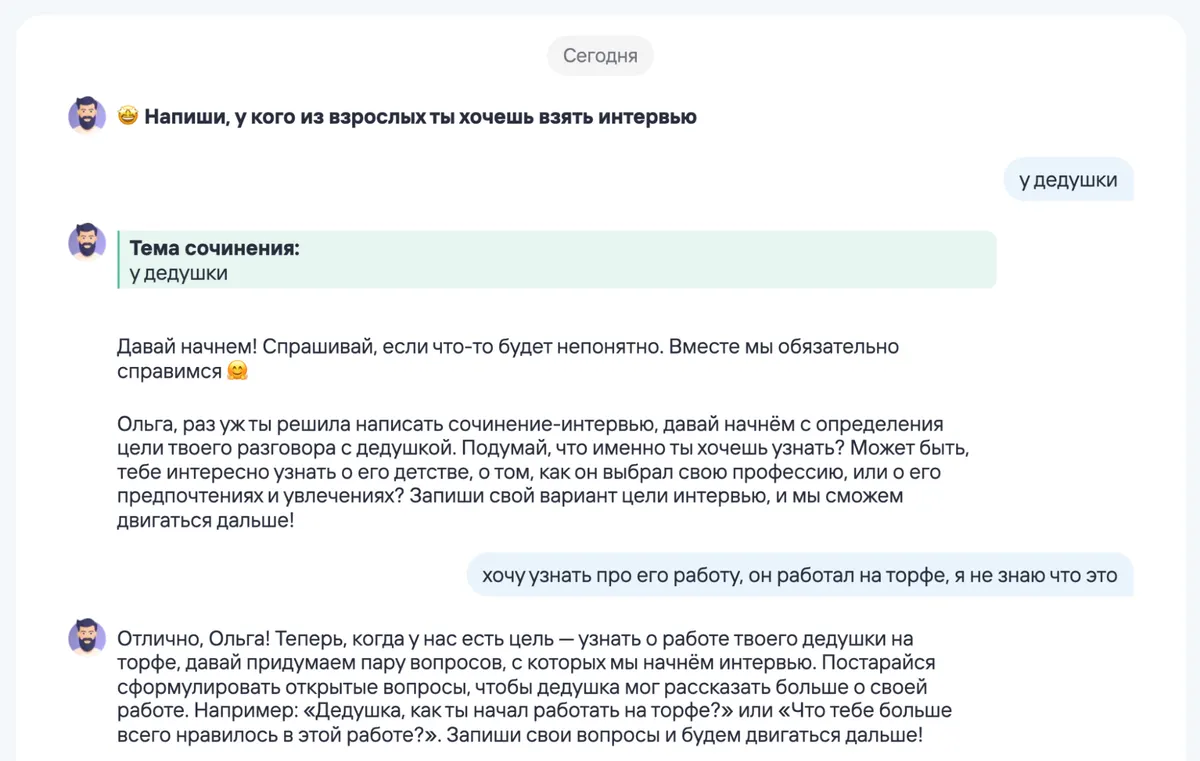Click the bold "Напиши, у кого из взрослых" heading
Screen dimensions: 1200x761
tap(420, 117)
